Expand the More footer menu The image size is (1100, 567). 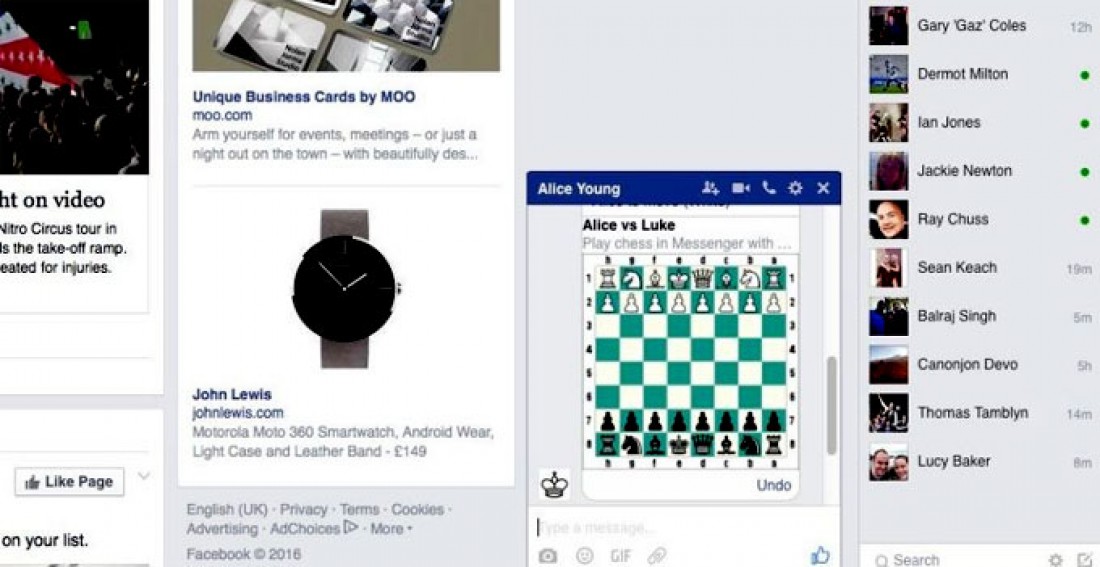(389, 528)
